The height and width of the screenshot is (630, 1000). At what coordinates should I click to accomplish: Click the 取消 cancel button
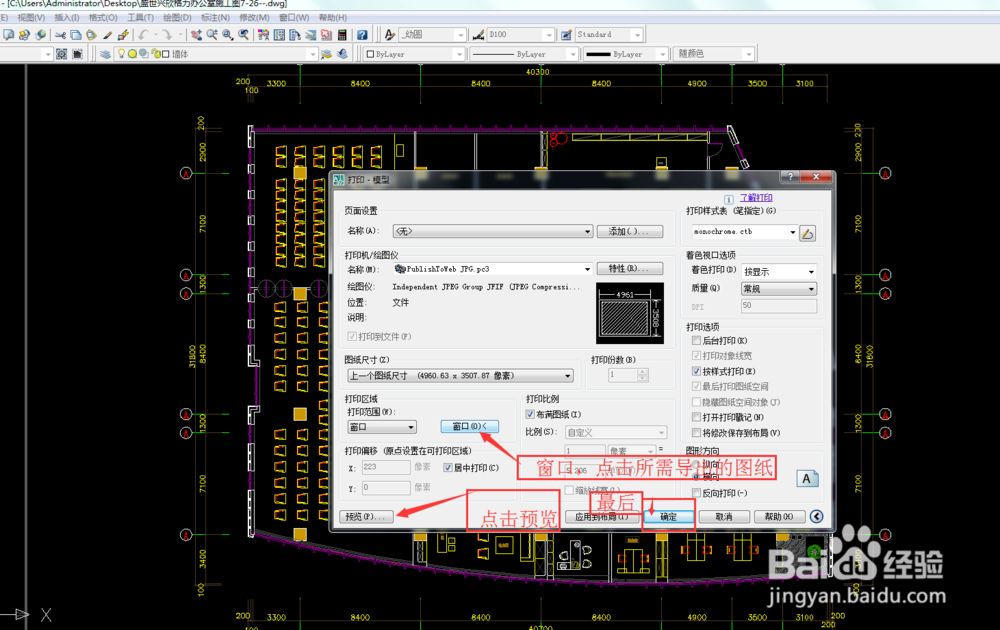[724, 516]
